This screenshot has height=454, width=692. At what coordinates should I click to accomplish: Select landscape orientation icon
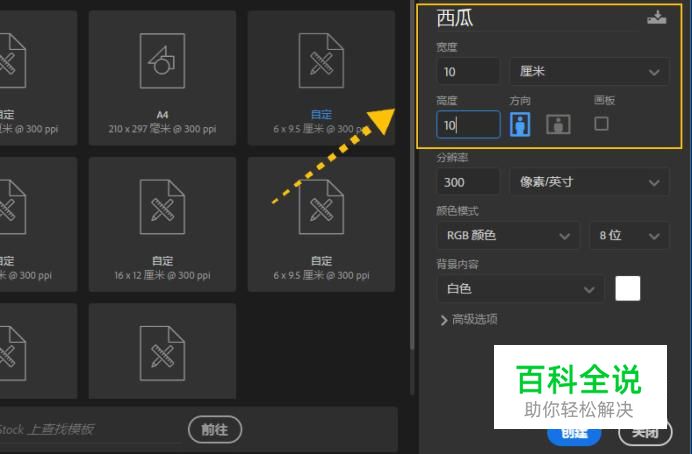558,124
